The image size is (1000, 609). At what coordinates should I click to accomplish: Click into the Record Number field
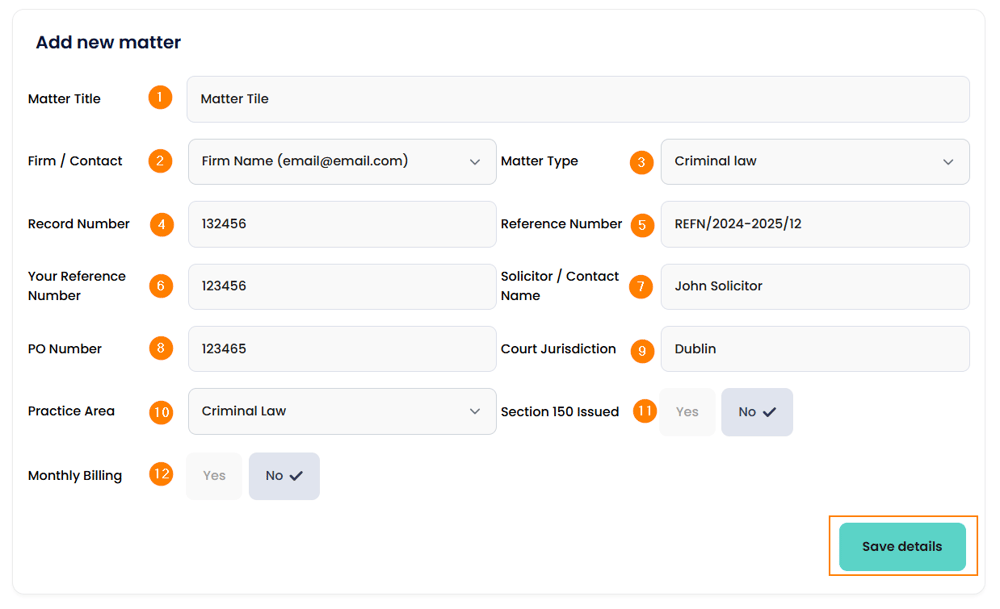[342, 224]
